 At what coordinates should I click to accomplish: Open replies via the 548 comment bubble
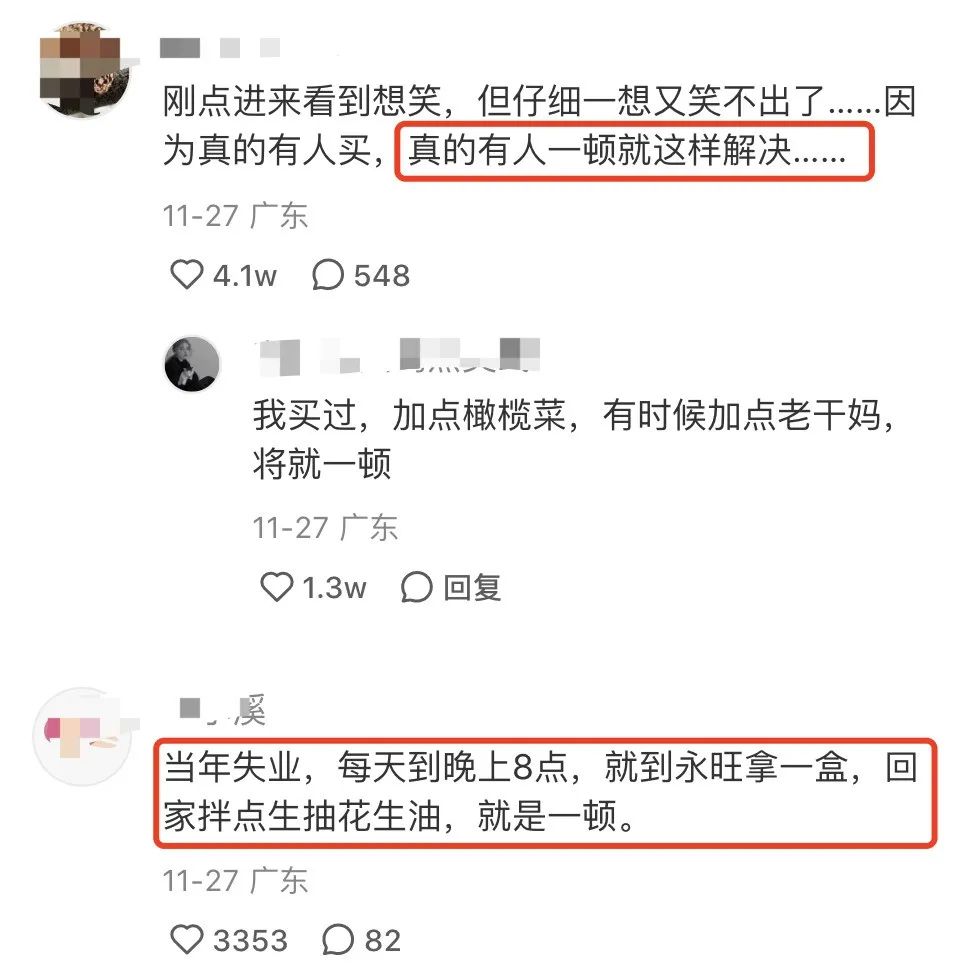[327, 274]
